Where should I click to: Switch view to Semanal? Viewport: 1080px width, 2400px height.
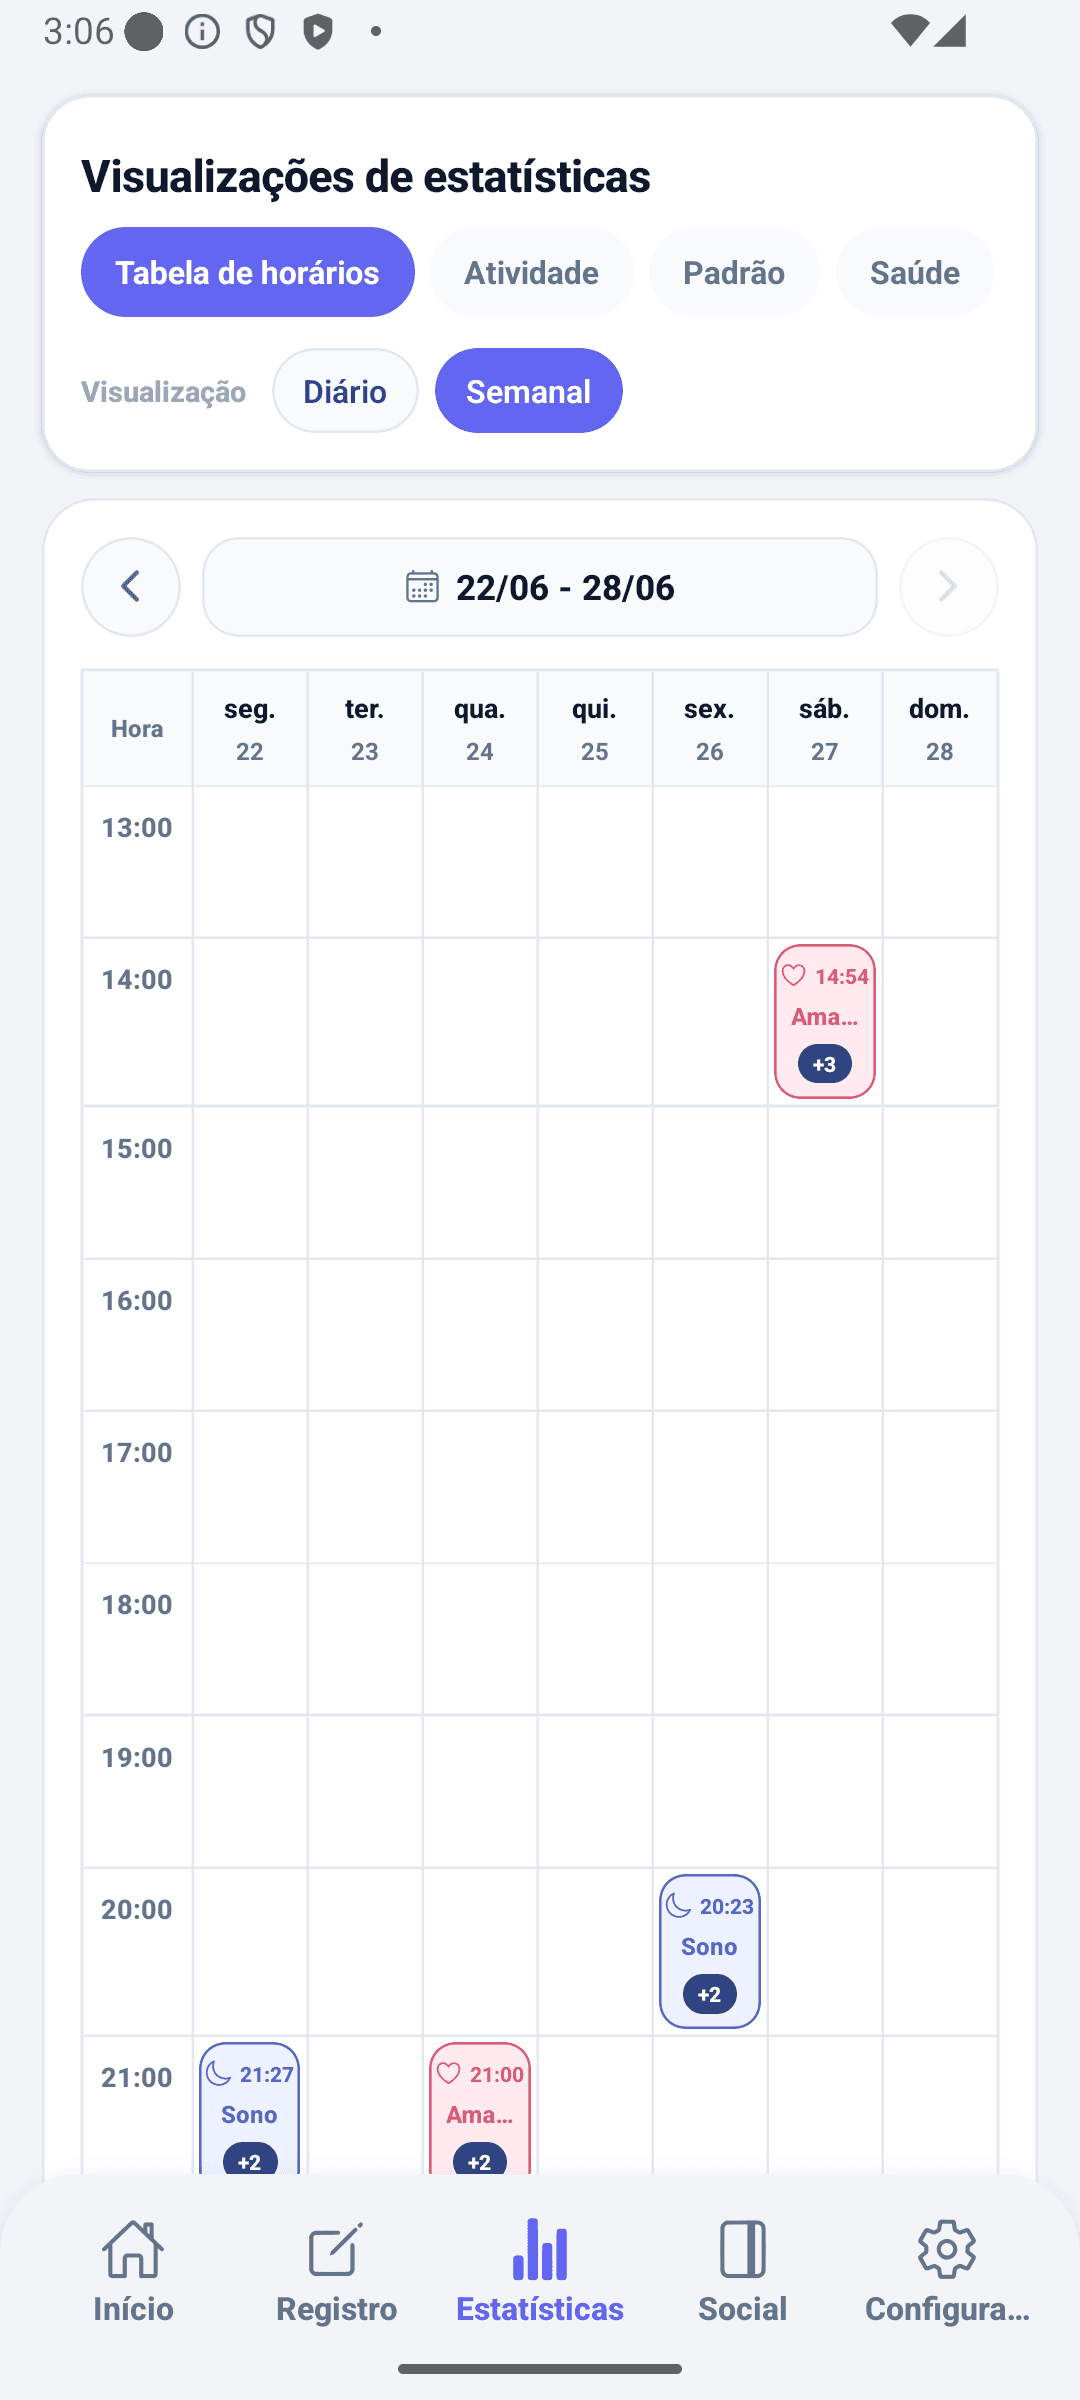(529, 391)
